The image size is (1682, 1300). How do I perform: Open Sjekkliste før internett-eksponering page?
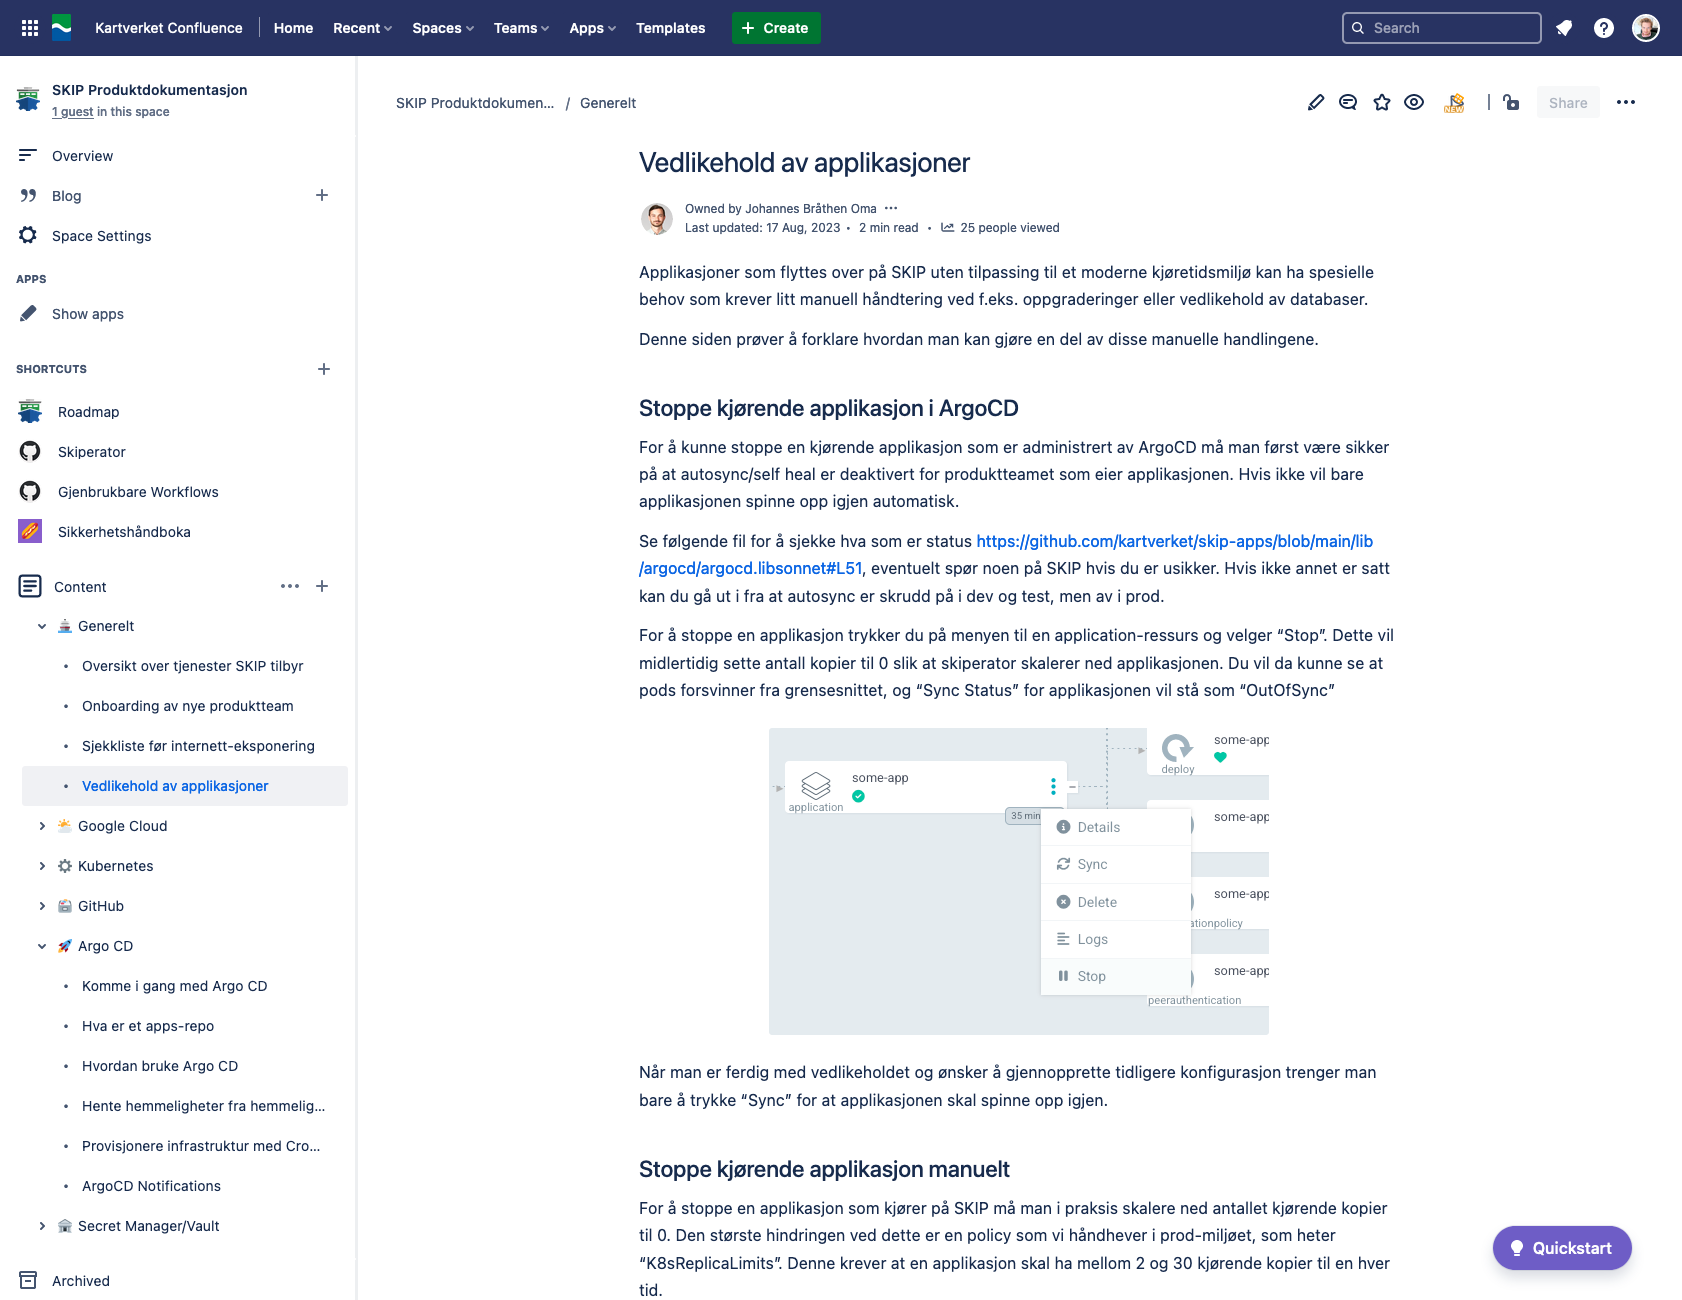coord(198,746)
